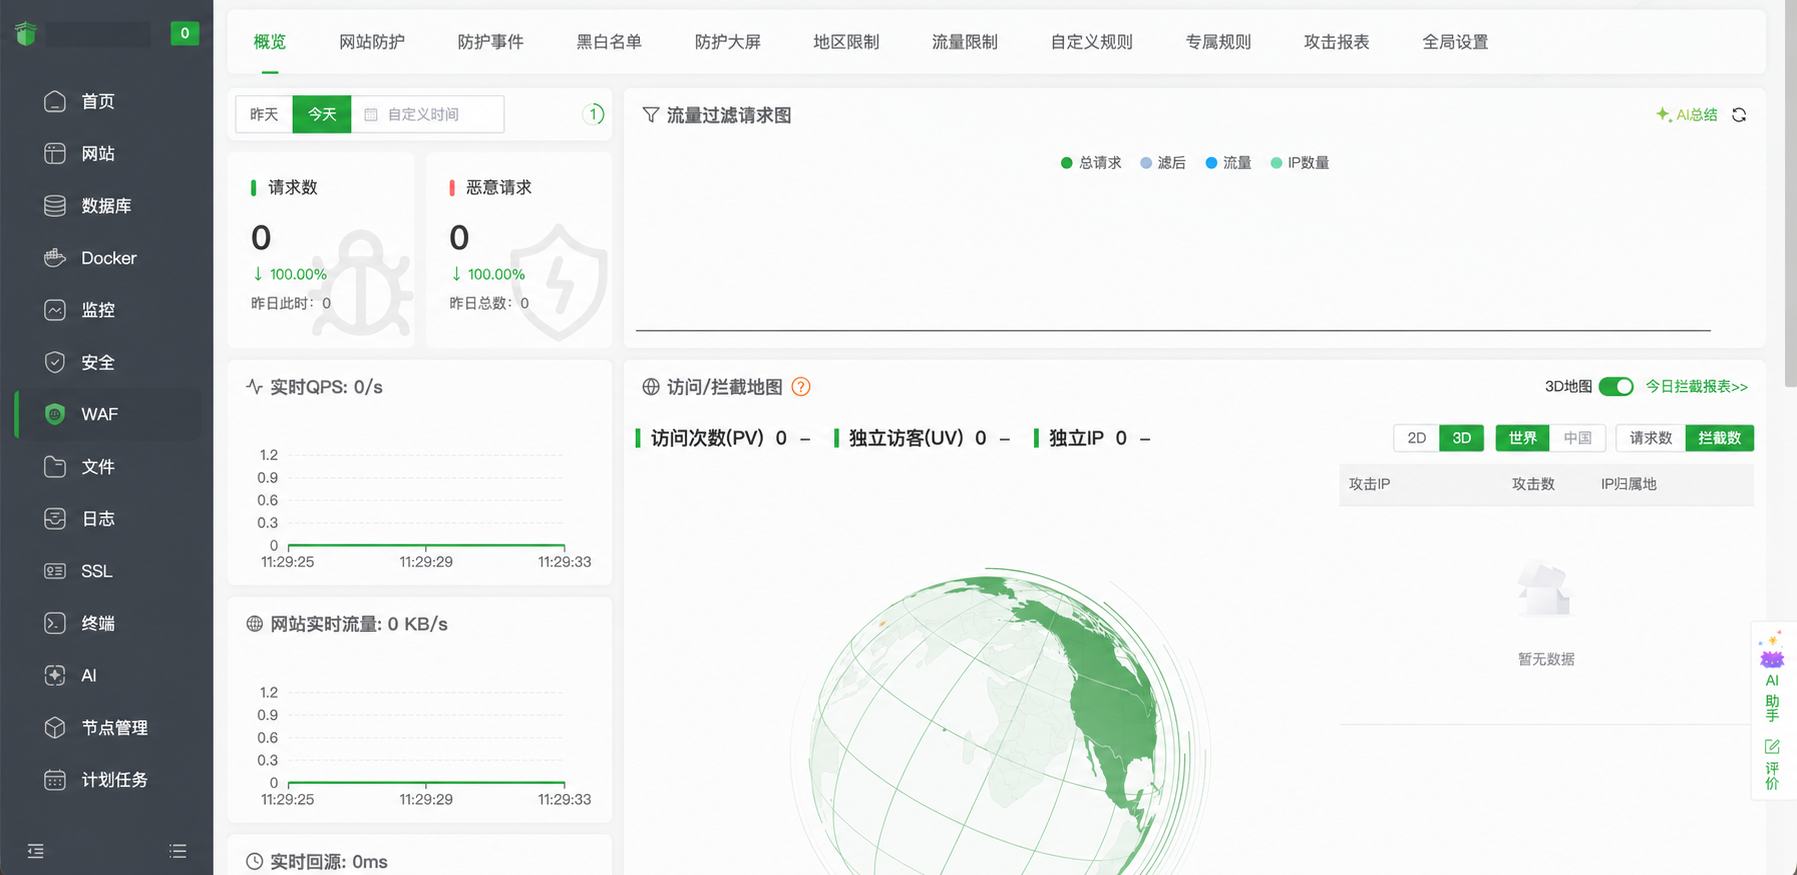
Task: Click the sidebar menu list icon
Action: click(x=178, y=851)
